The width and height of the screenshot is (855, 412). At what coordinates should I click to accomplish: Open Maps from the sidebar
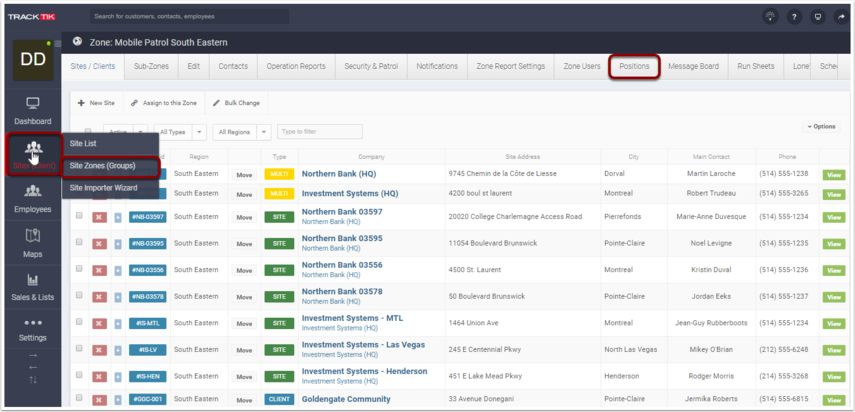pos(33,243)
